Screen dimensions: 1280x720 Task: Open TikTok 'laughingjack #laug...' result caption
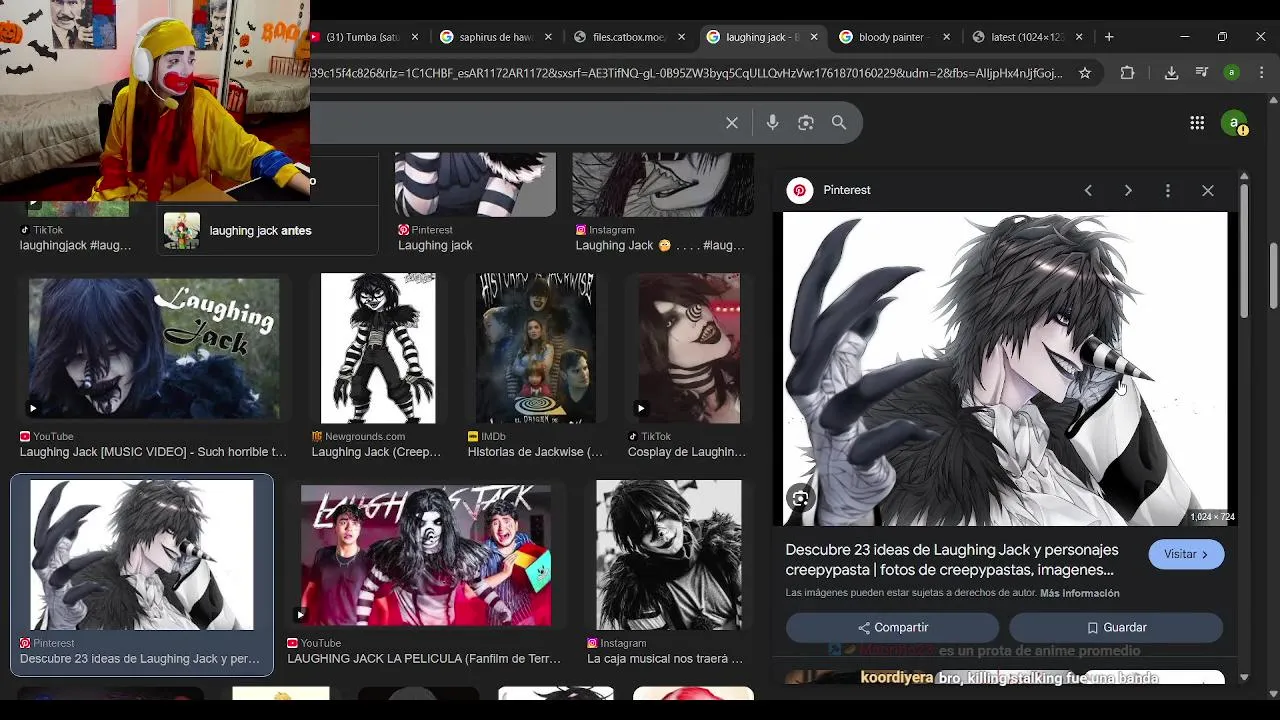pyautogui.click(x=75, y=245)
